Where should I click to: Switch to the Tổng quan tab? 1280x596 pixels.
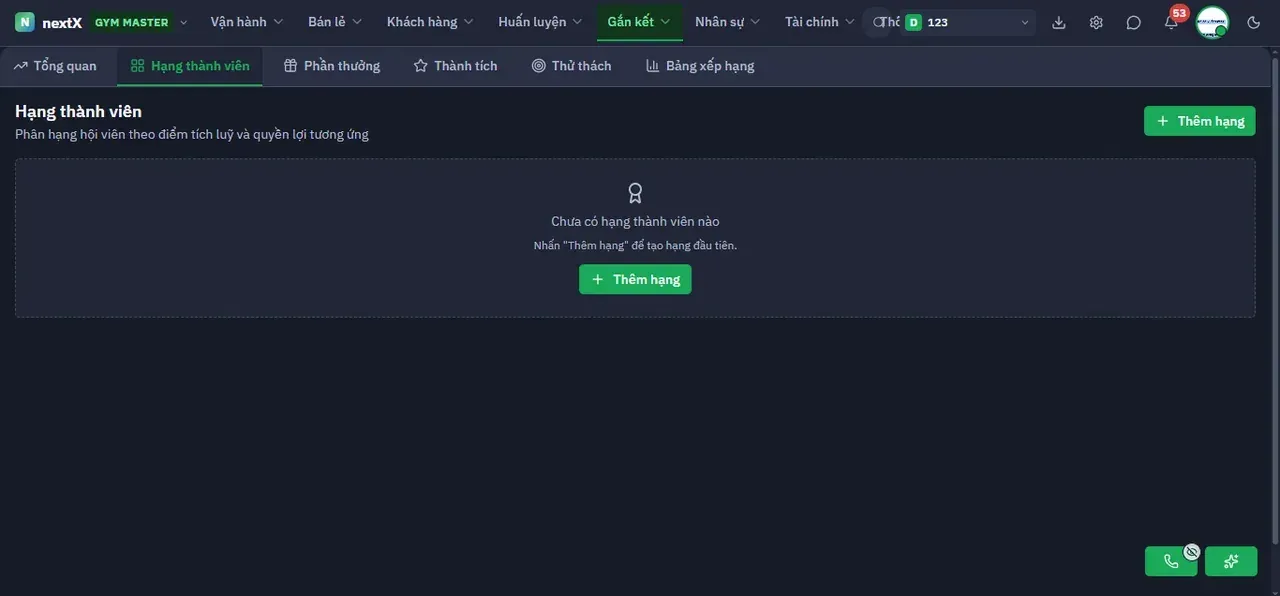56,66
